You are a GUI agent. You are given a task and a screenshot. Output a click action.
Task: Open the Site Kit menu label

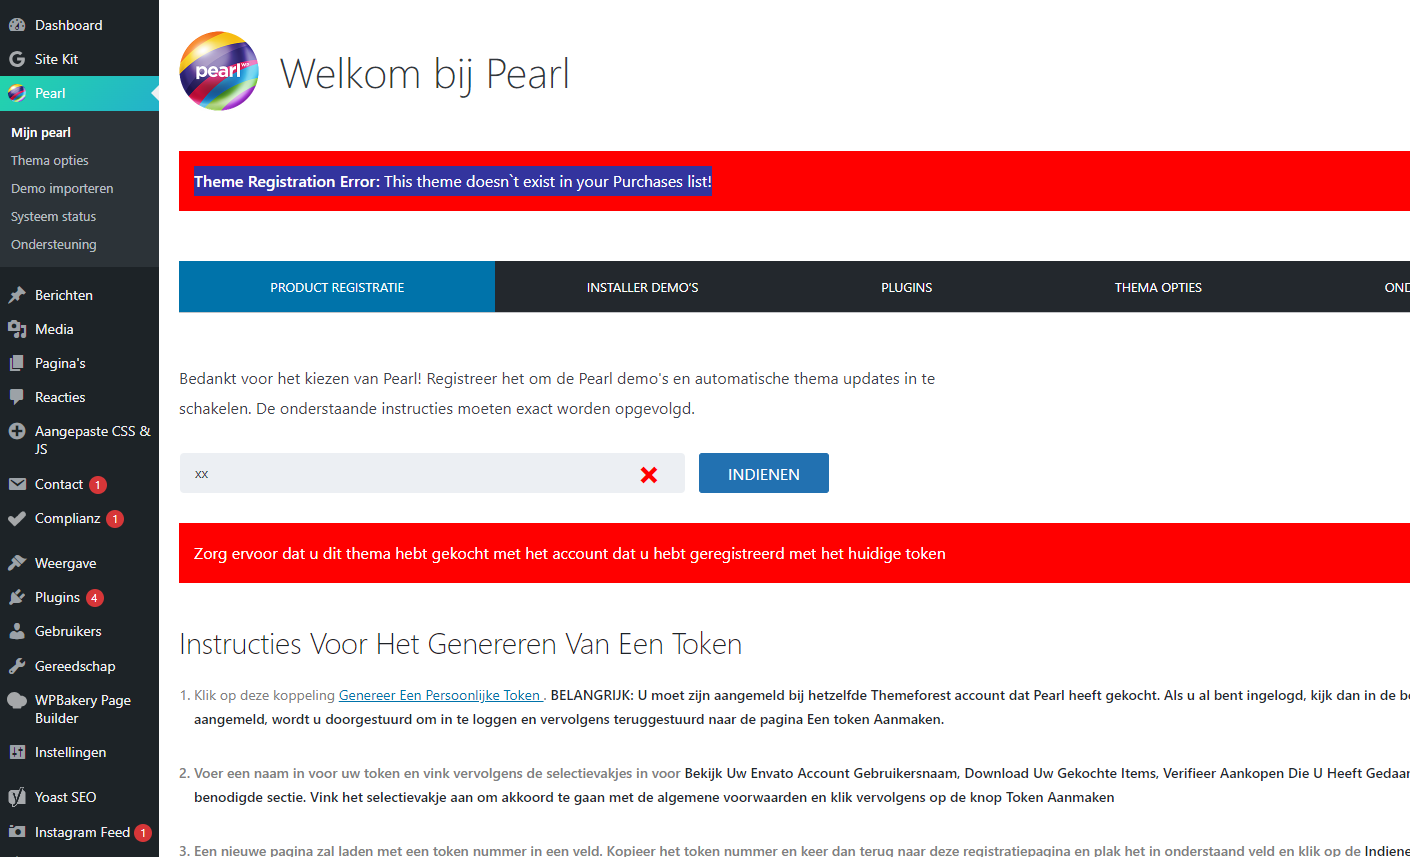click(56, 59)
